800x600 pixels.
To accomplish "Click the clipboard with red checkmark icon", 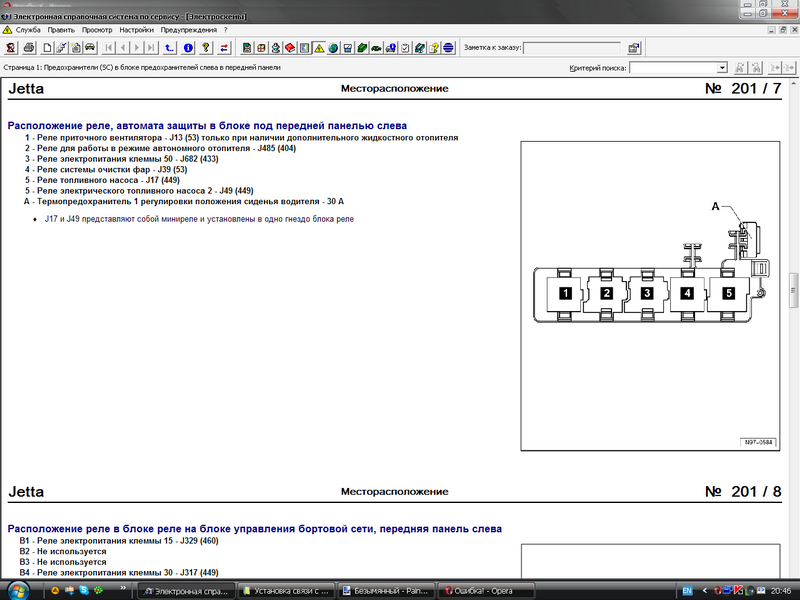I will coord(405,48).
